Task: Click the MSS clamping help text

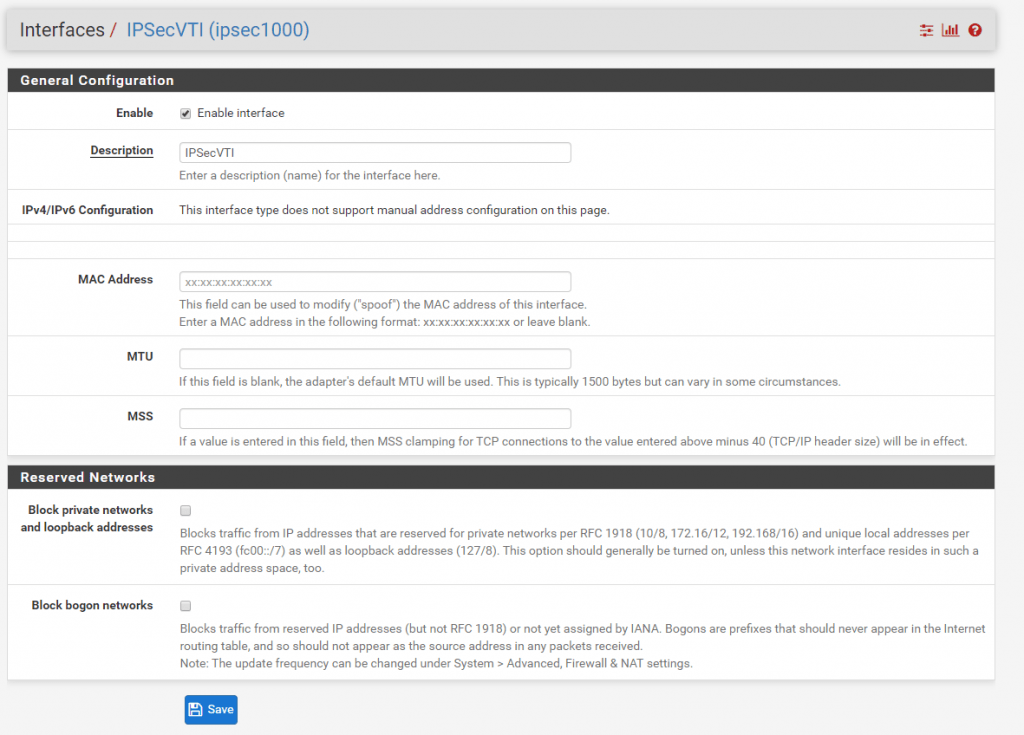Action: click(x=573, y=442)
